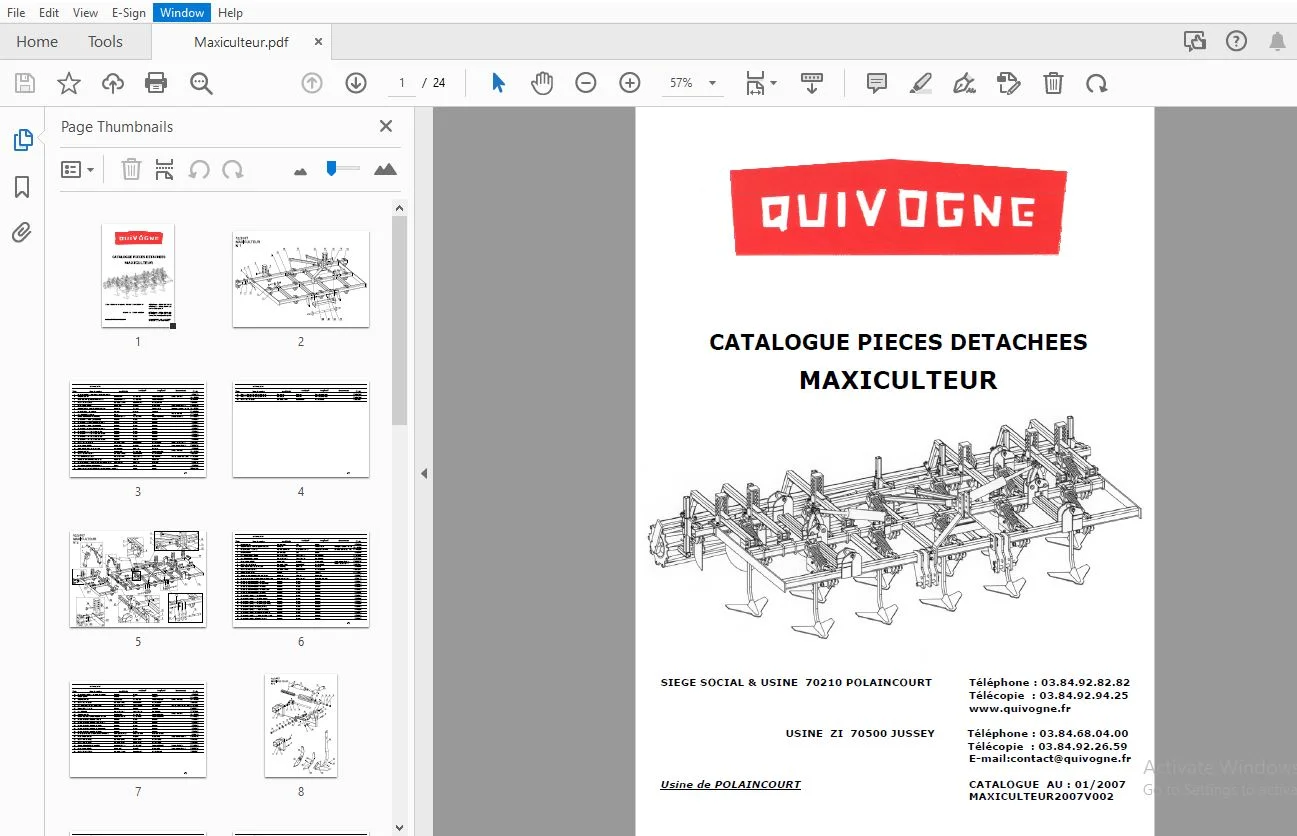Select the Highlight text pen tool
Viewport: 1297px width, 836px height.
921,83
